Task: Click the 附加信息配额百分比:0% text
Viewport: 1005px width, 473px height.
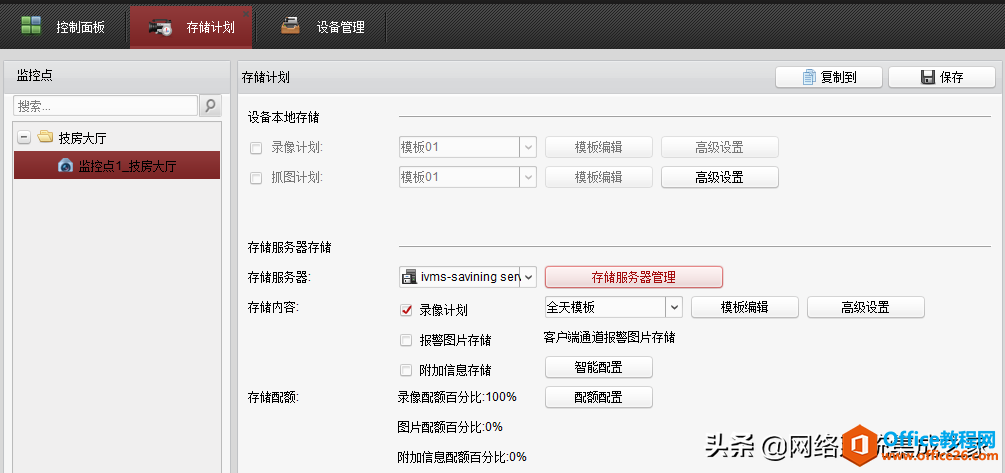Action: pos(462,457)
